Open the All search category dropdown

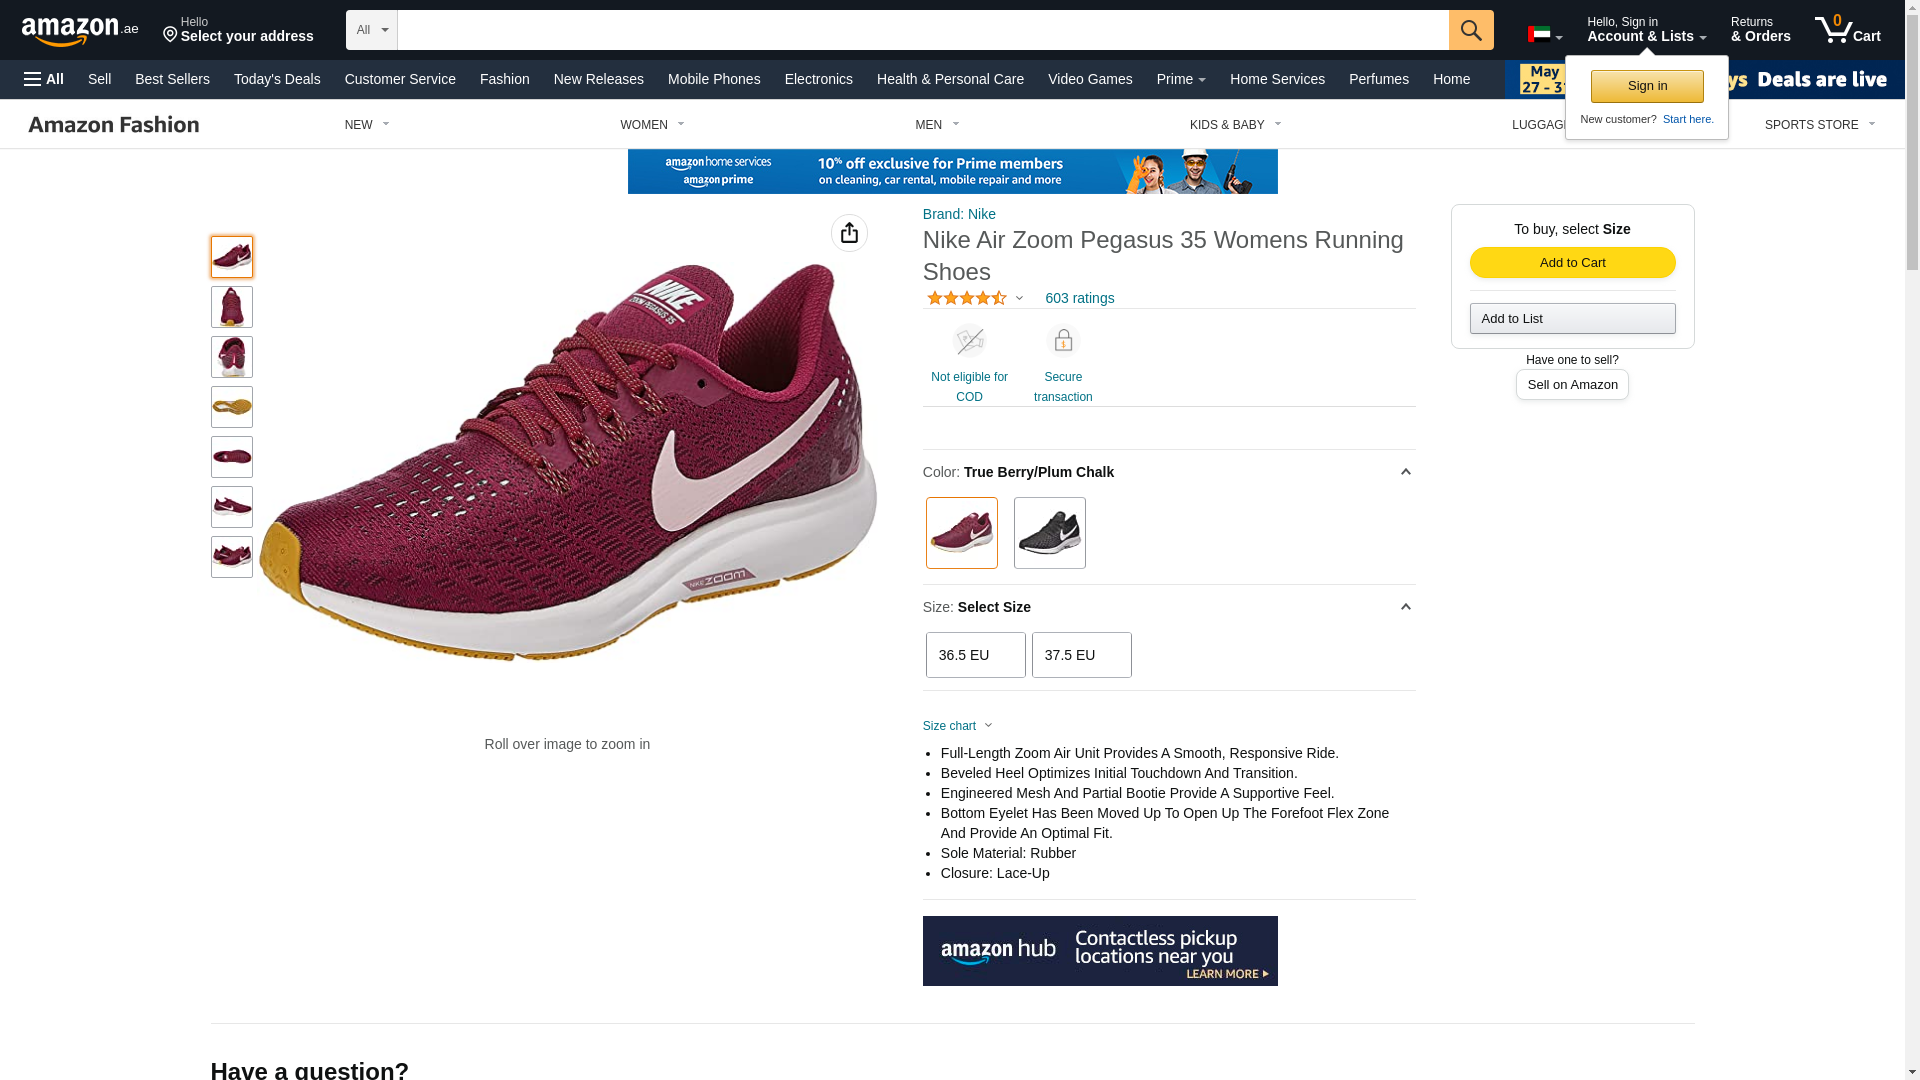pos(371,30)
